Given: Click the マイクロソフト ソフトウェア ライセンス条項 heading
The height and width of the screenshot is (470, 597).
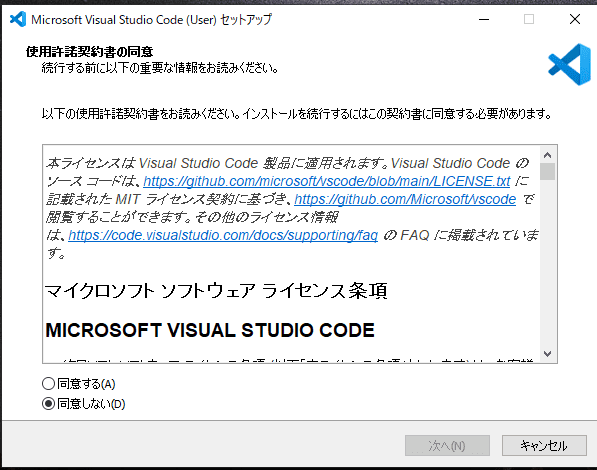Looking at the screenshot, I should point(216,291).
